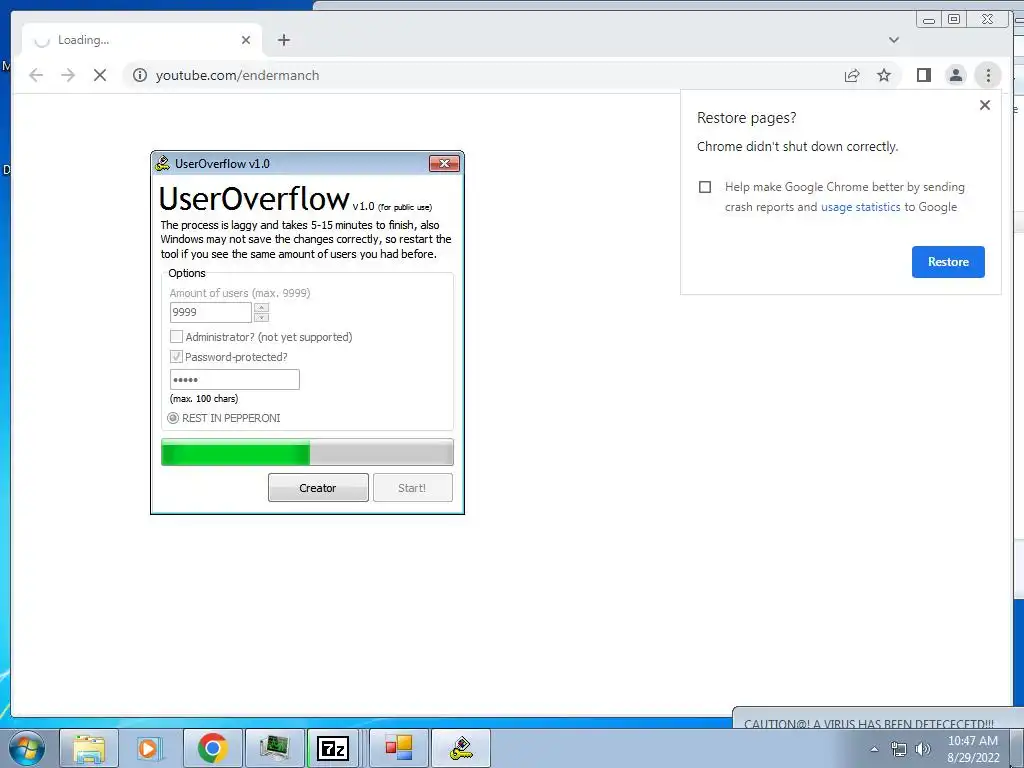Click the green progress bar
The width and height of the screenshot is (1024, 768).
tap(307, 452)
